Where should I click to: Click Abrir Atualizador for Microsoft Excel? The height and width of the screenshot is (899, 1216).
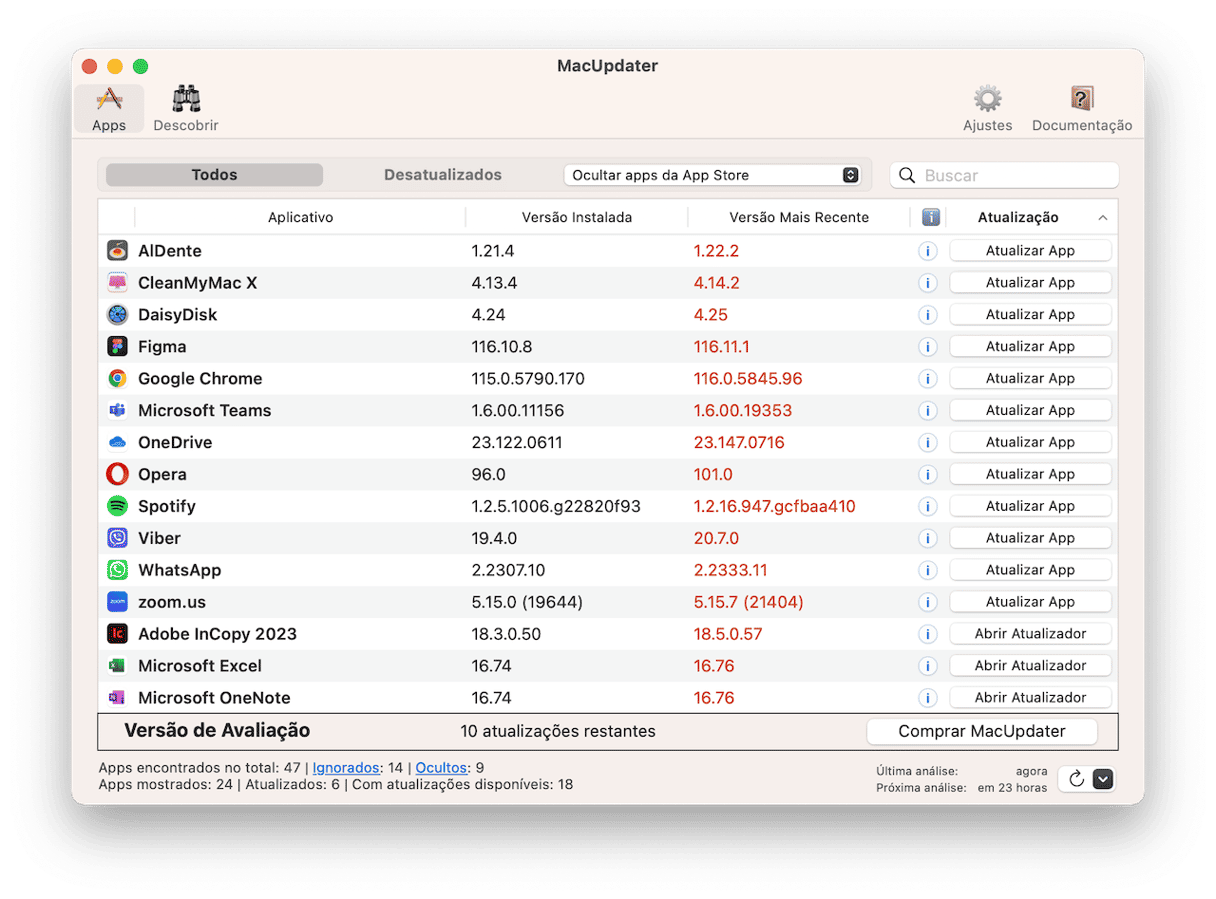tap(1030, 666)
